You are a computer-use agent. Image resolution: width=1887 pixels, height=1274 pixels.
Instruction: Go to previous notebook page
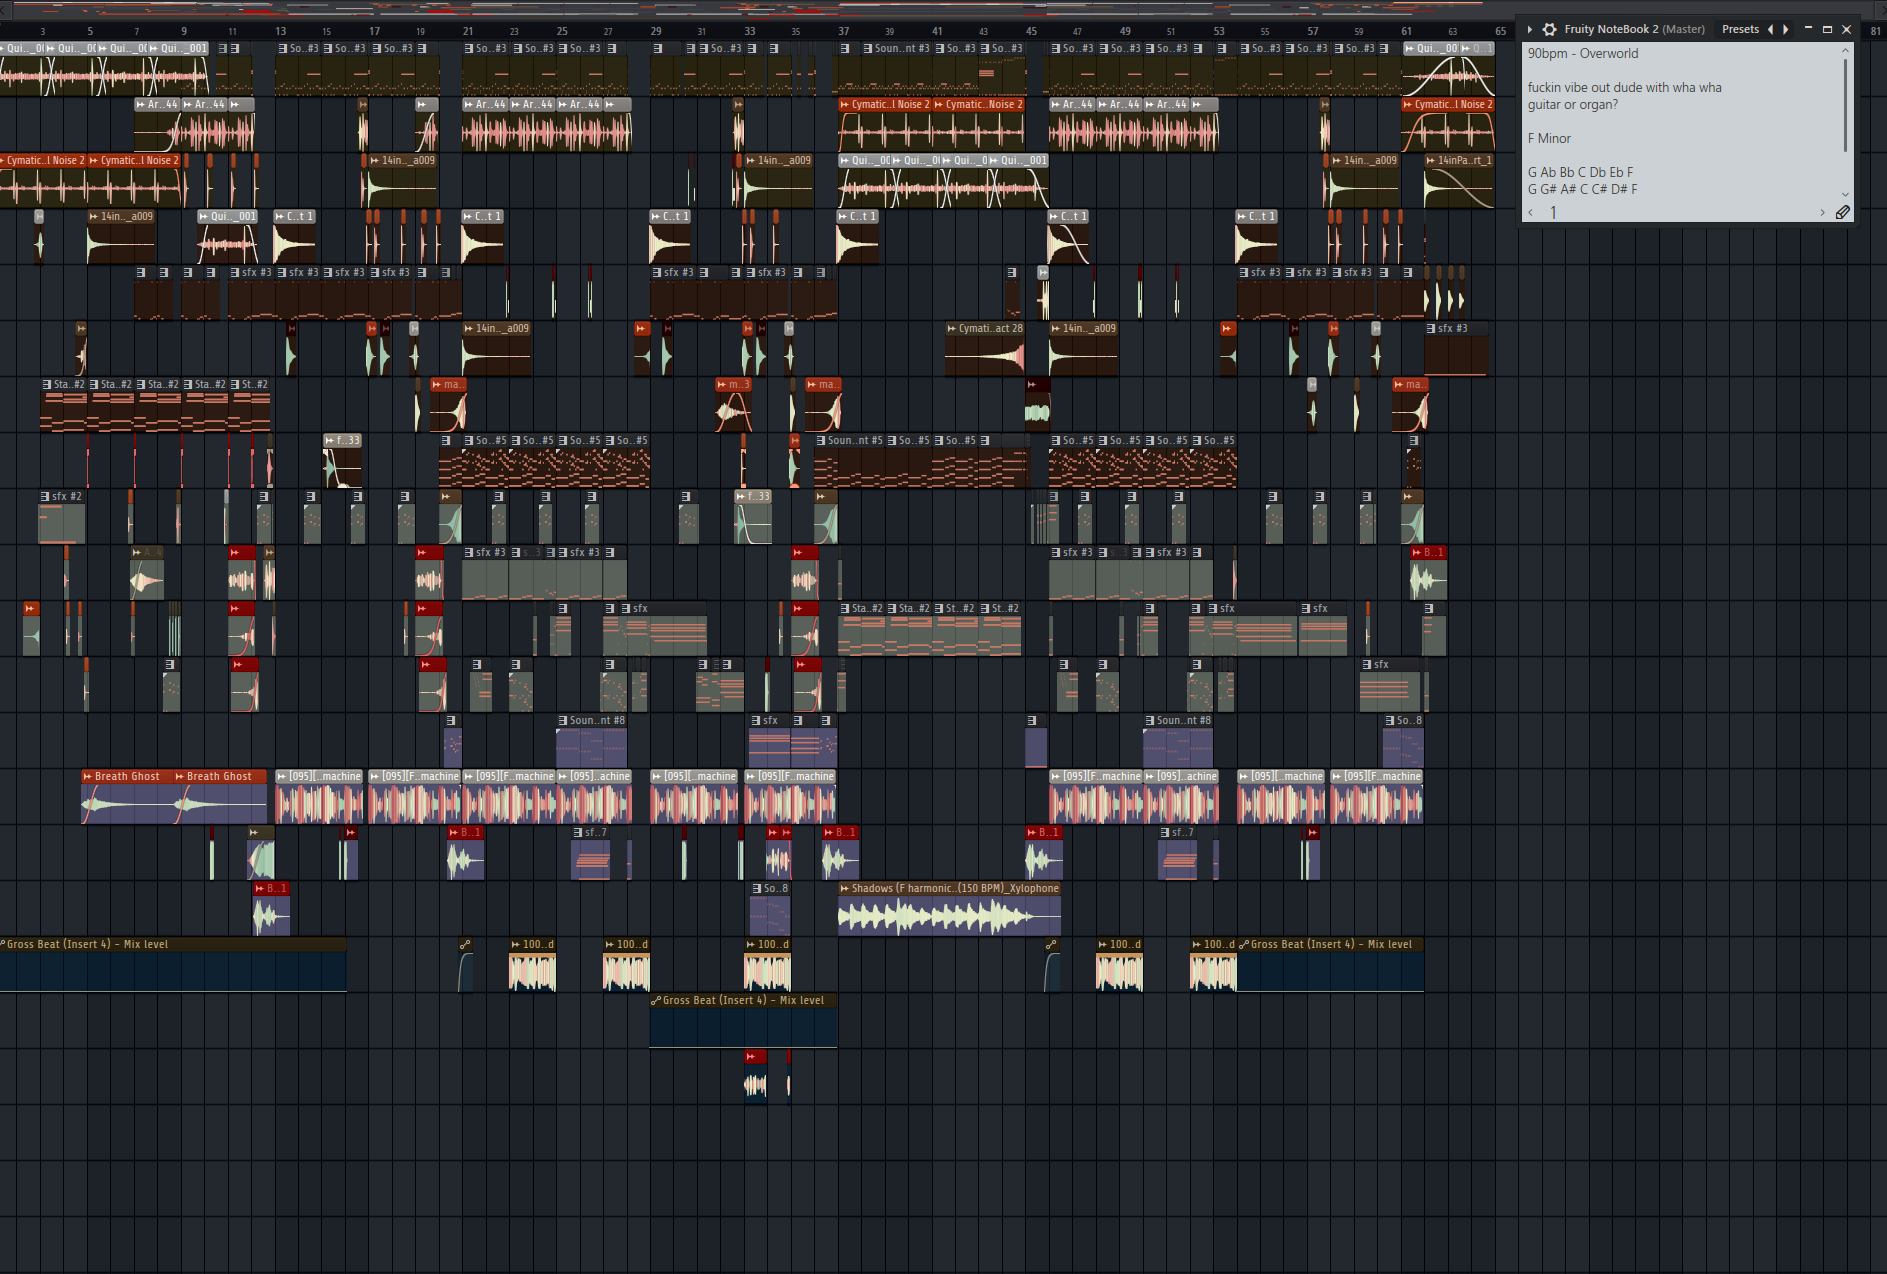point(1530,212)
